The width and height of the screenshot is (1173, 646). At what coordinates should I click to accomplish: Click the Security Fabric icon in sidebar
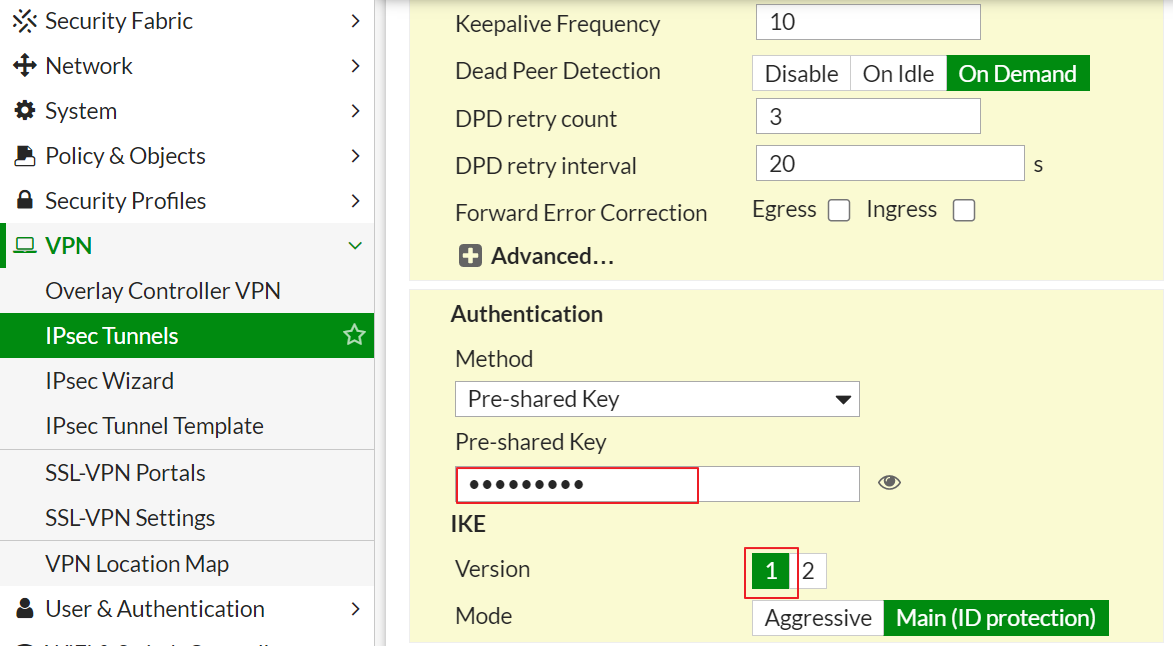pyautogui.click(x=24, y=21)
